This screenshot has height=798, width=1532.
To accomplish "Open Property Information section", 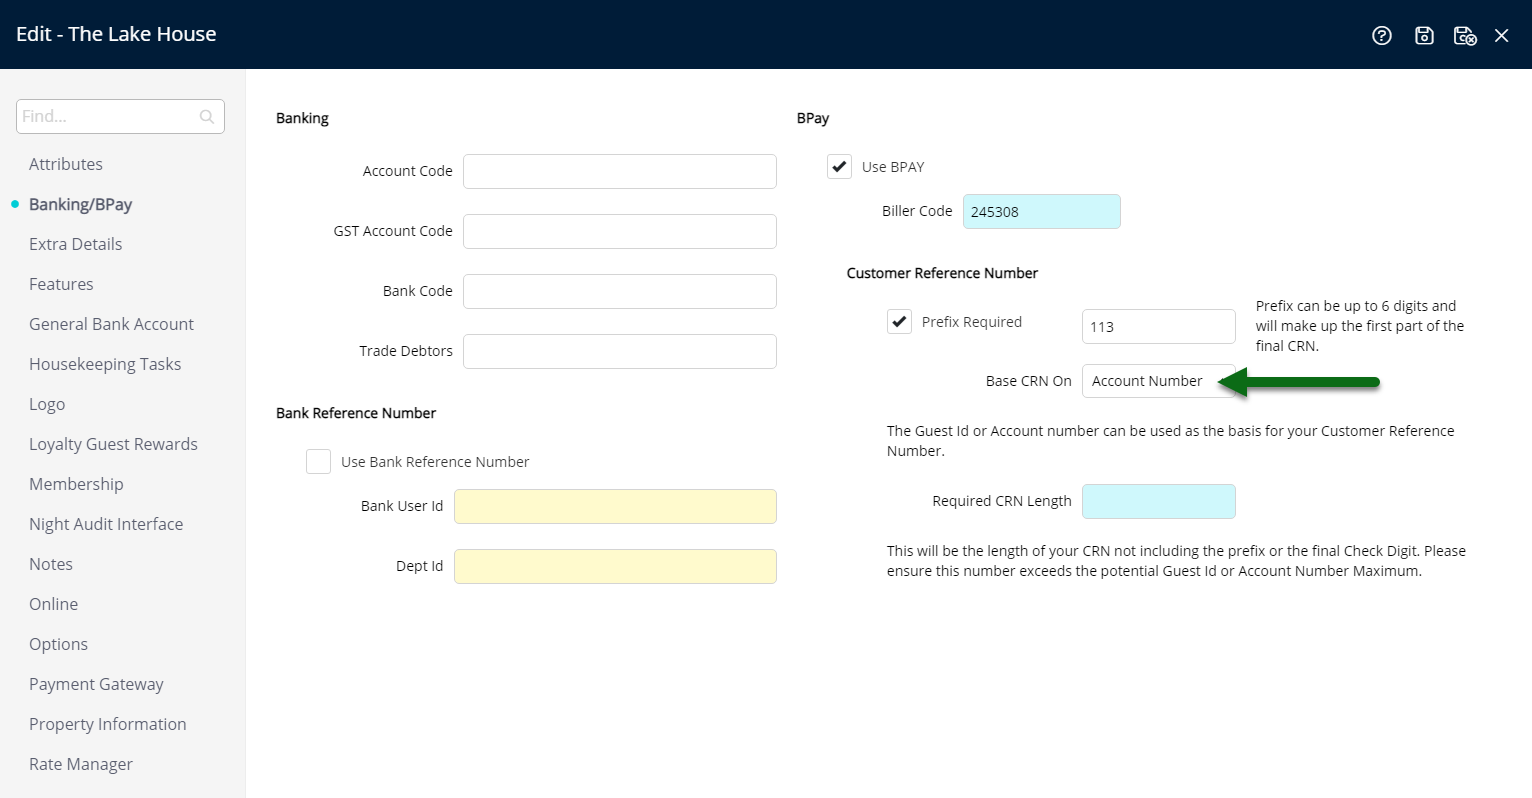I will click(x=108, y=724).
